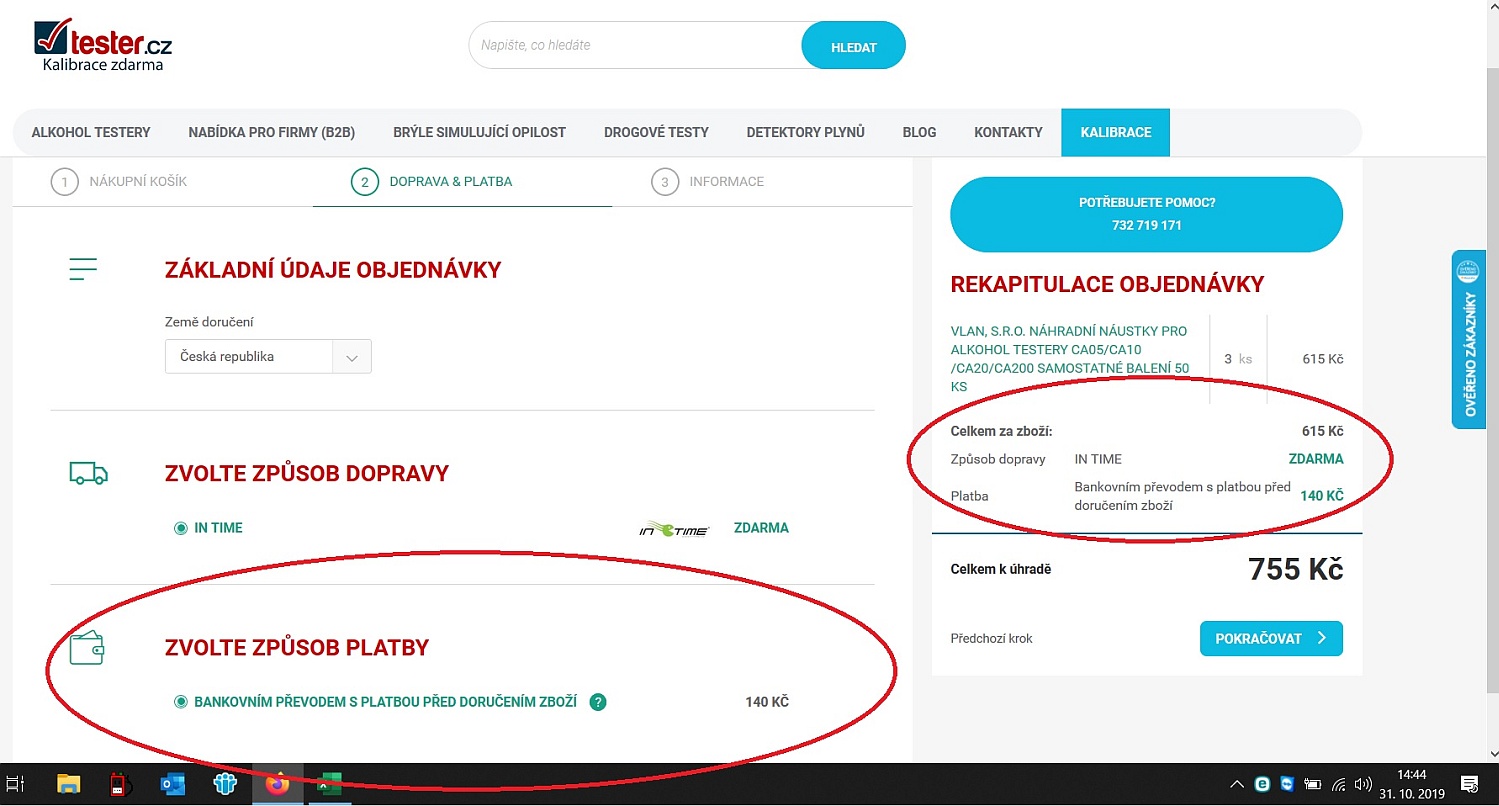
Task: Open the Země doručení country dropdown
Action: tap(268, 357)
